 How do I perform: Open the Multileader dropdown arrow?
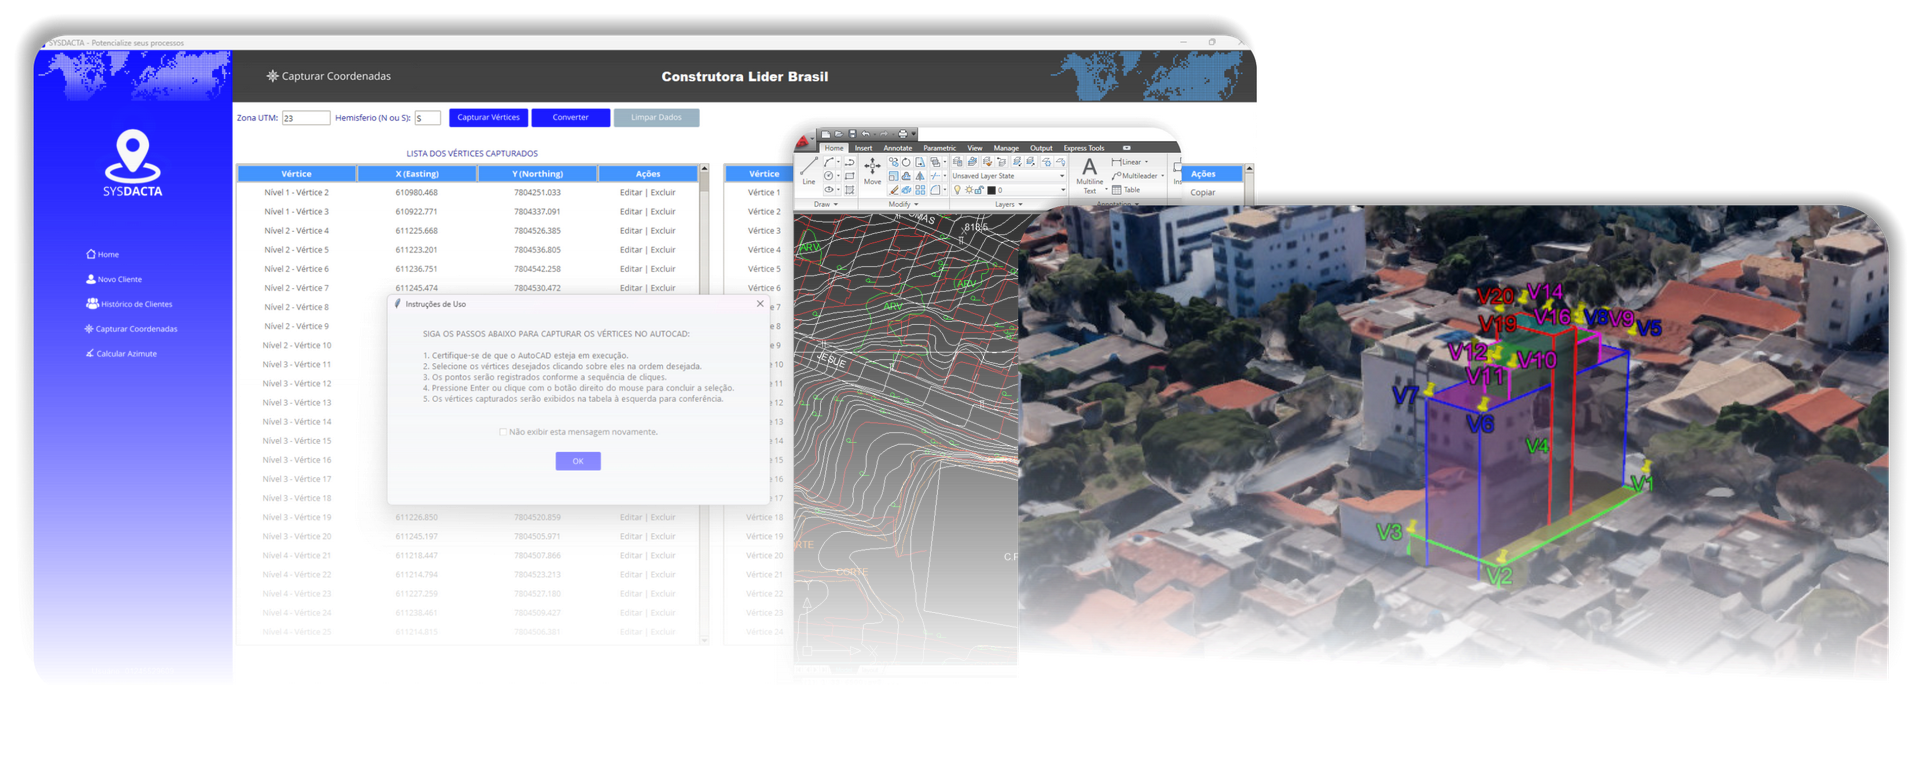[1163, 176]
